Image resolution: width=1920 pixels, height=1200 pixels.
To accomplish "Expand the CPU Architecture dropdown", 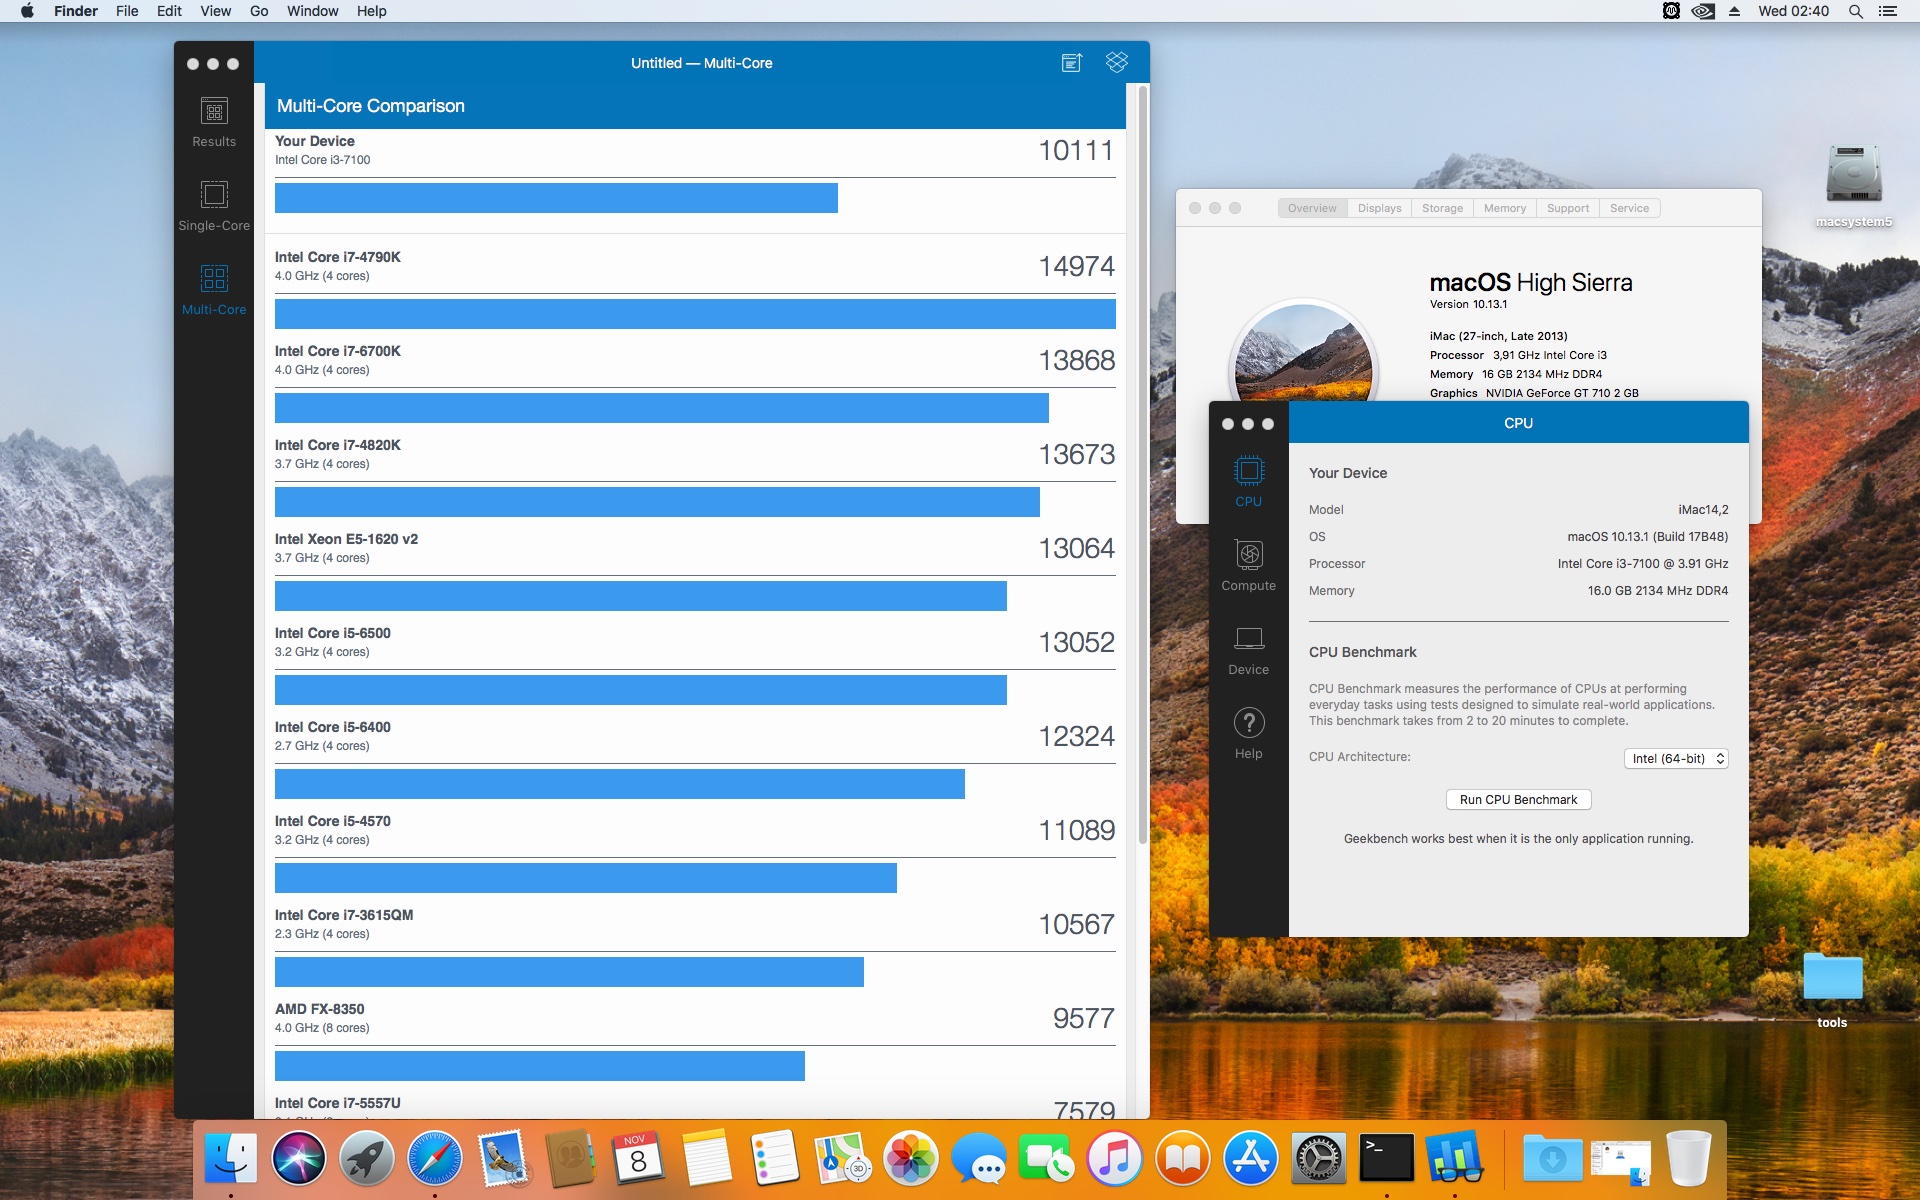I will click(x=1675, y=759).
